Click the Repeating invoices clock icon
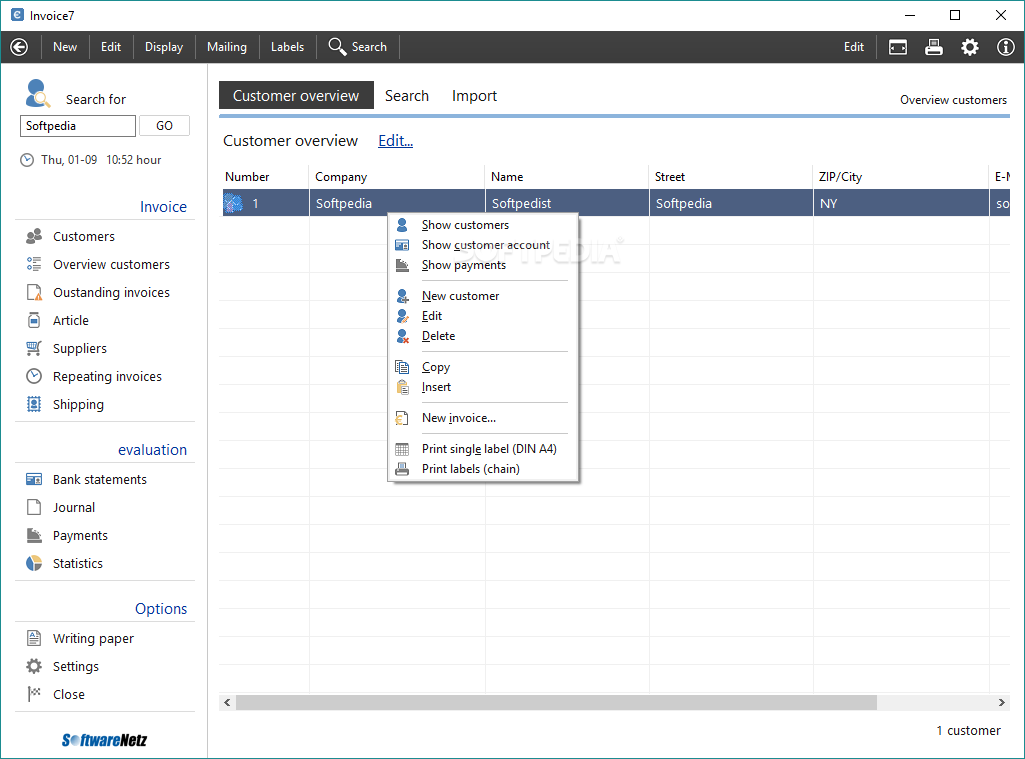This screenshot has width=1025, height=759. [34, 377]
